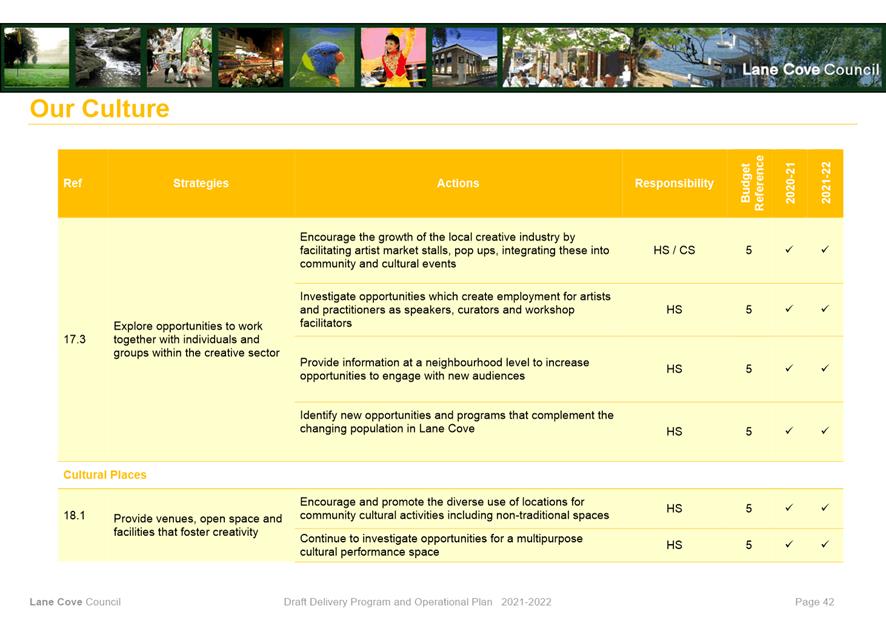
Task: Click the Page 42 footer label
Action: click(x=814, y=602)
